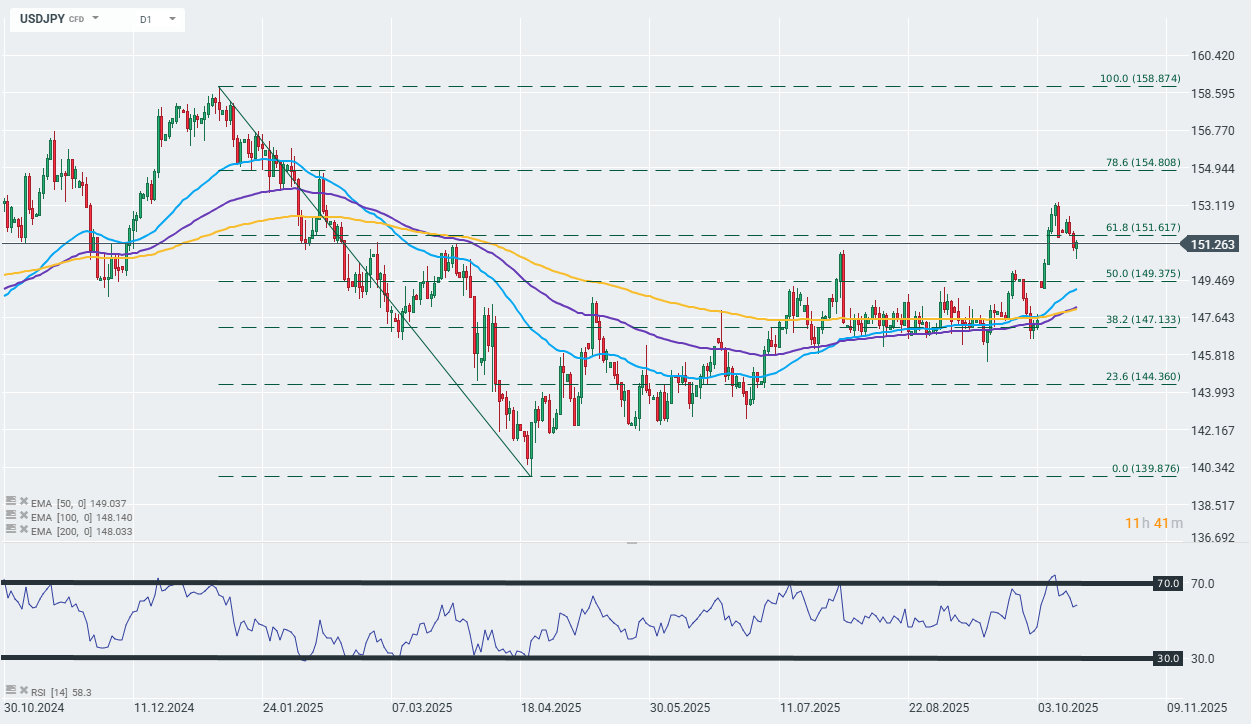Open settings icon for RSI indicator
Screen dimensions: 1251x724
[10, 690]
